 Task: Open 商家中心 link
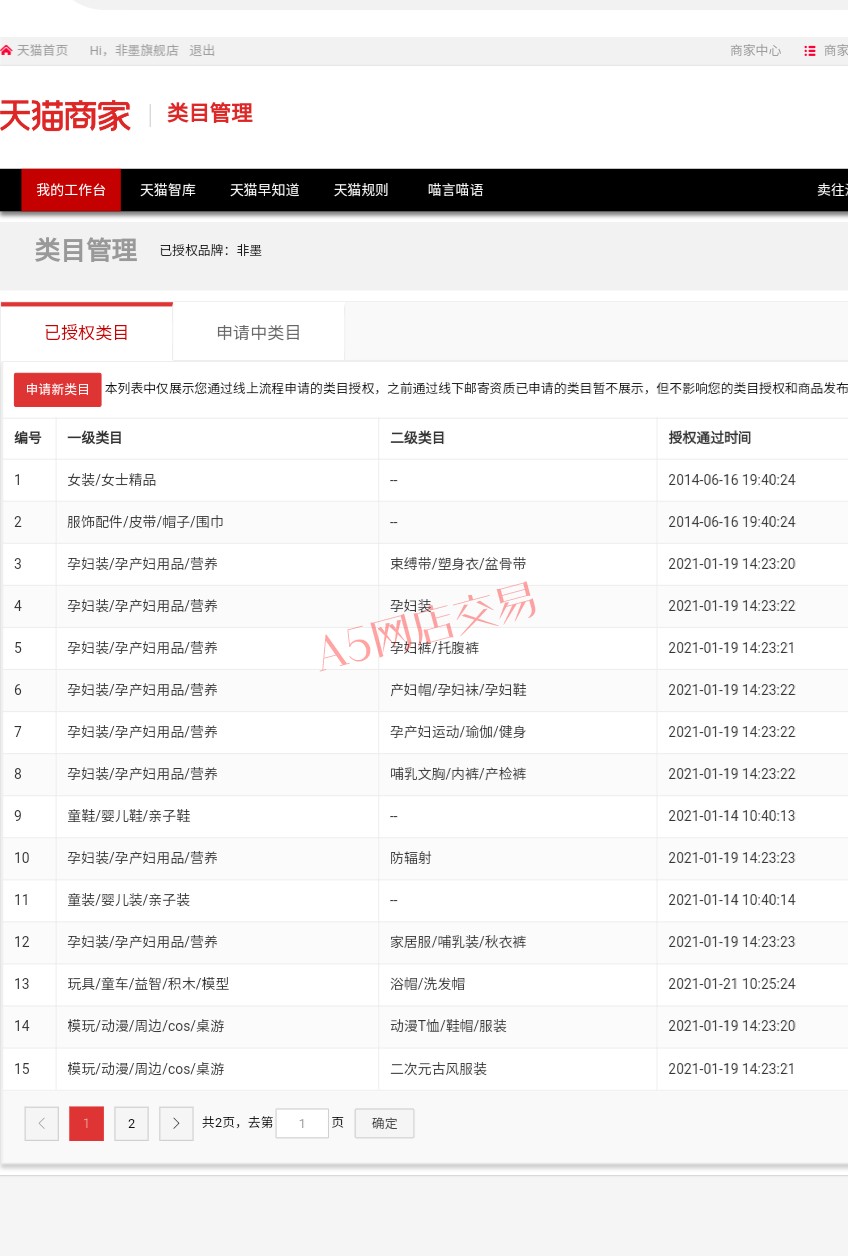[756, 51]
